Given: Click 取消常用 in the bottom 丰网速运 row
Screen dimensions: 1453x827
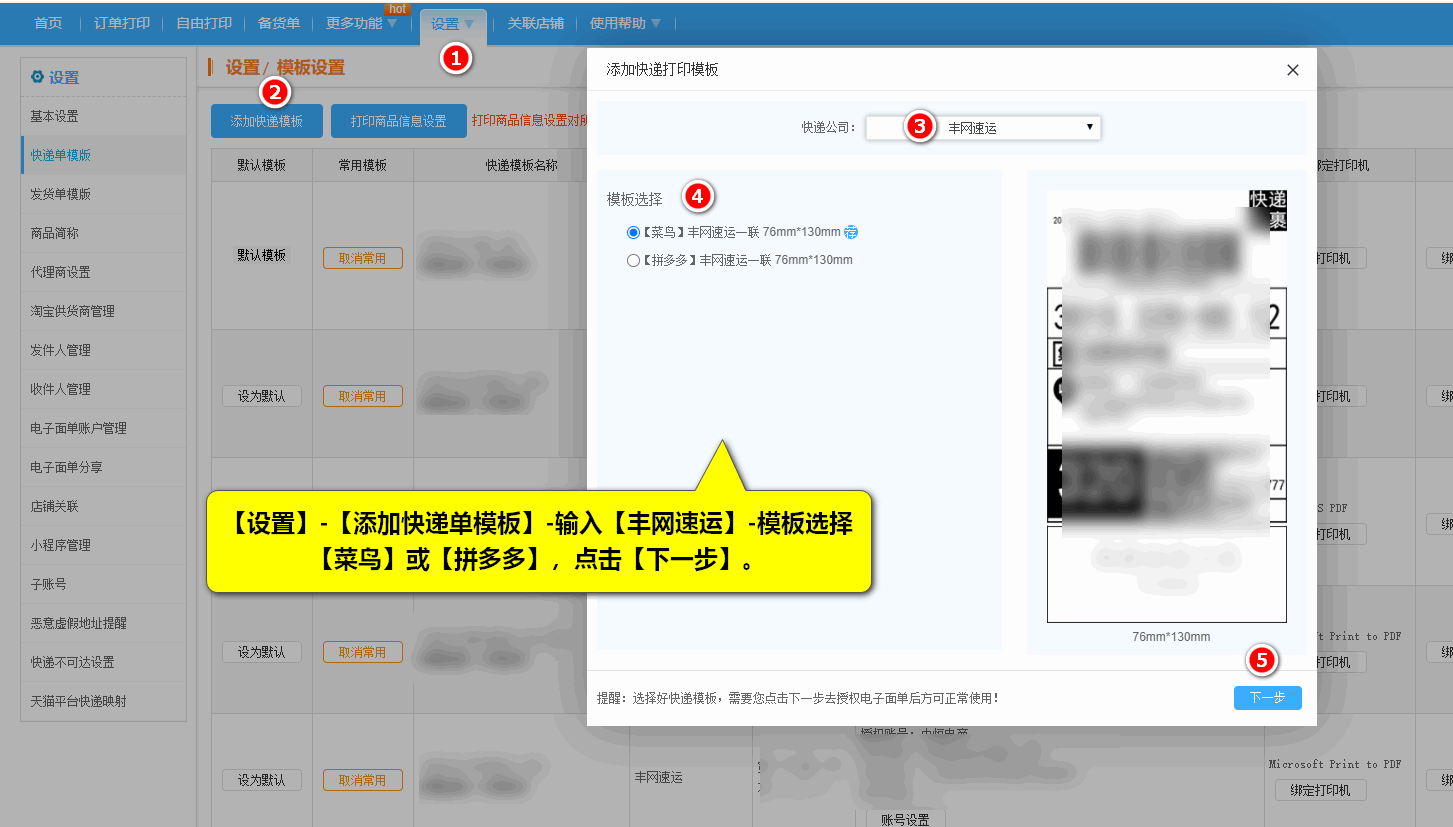Looking at the screenshot, I should 363,780.
